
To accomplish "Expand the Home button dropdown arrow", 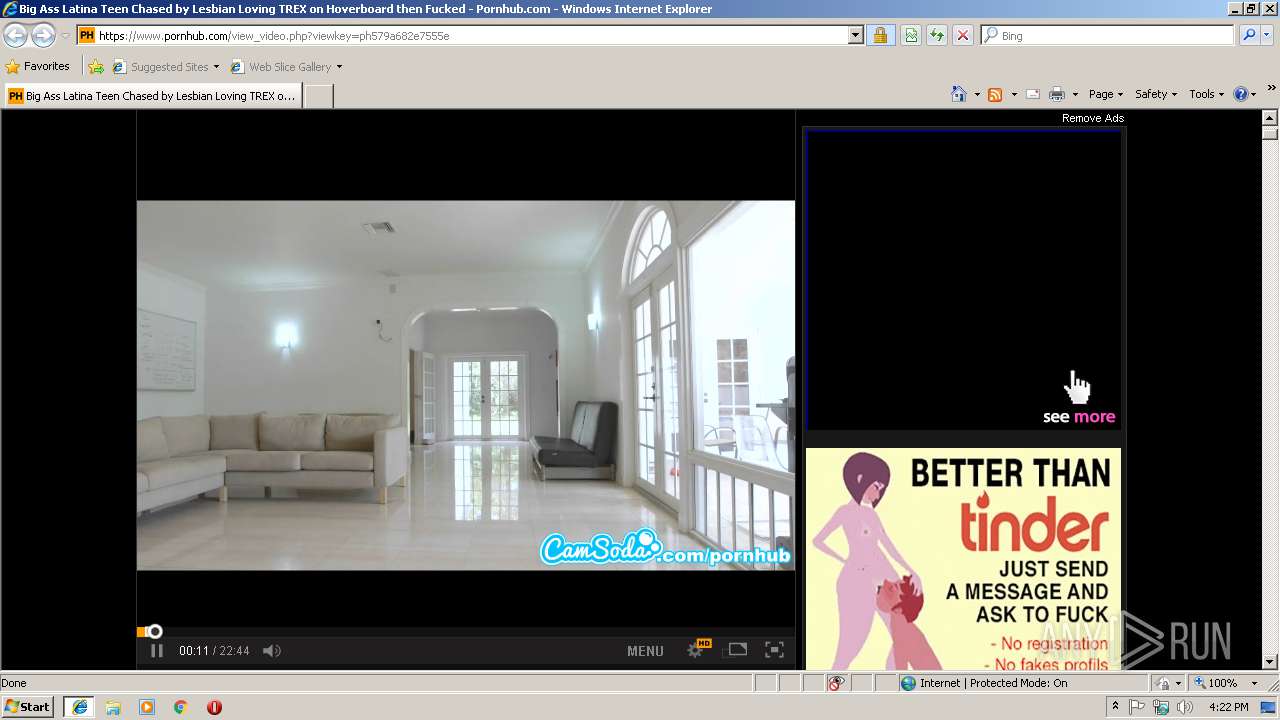I will click(x=976, y=94).
